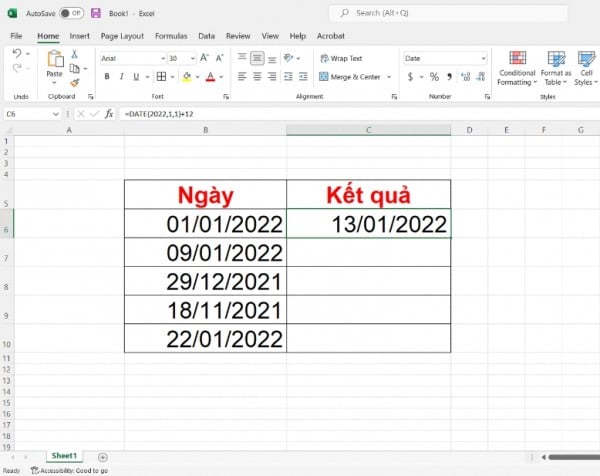Screen dimensions: 600x476
Task: Apply Percent Style
Action: 434,77
